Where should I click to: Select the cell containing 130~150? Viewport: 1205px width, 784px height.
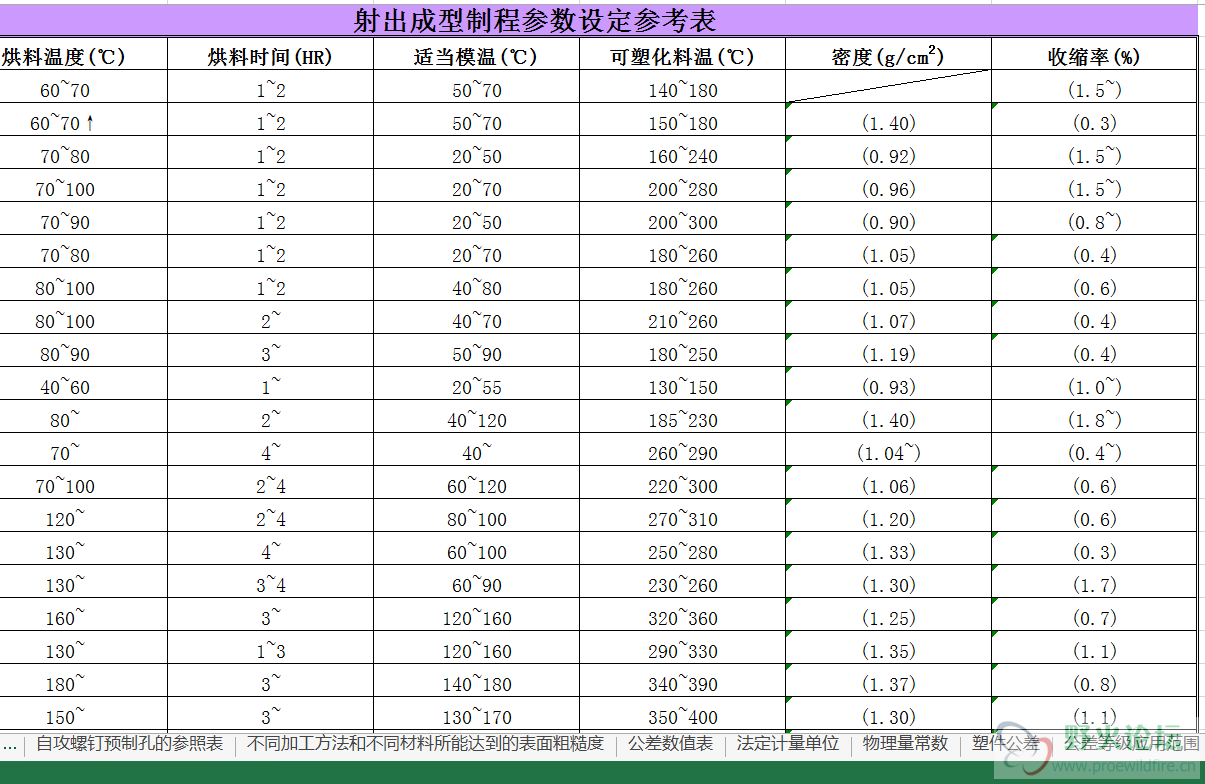click(x=683, y=384)
